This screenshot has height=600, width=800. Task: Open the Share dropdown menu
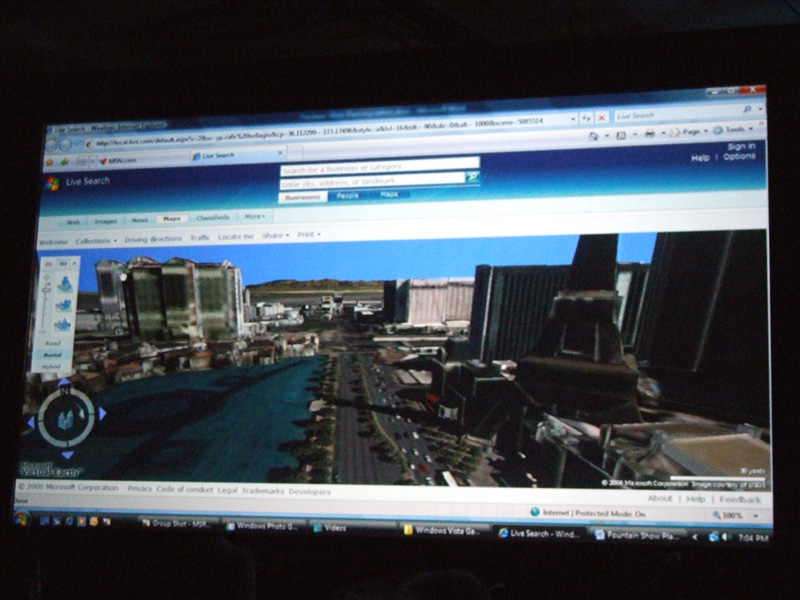tap(276, 235)
